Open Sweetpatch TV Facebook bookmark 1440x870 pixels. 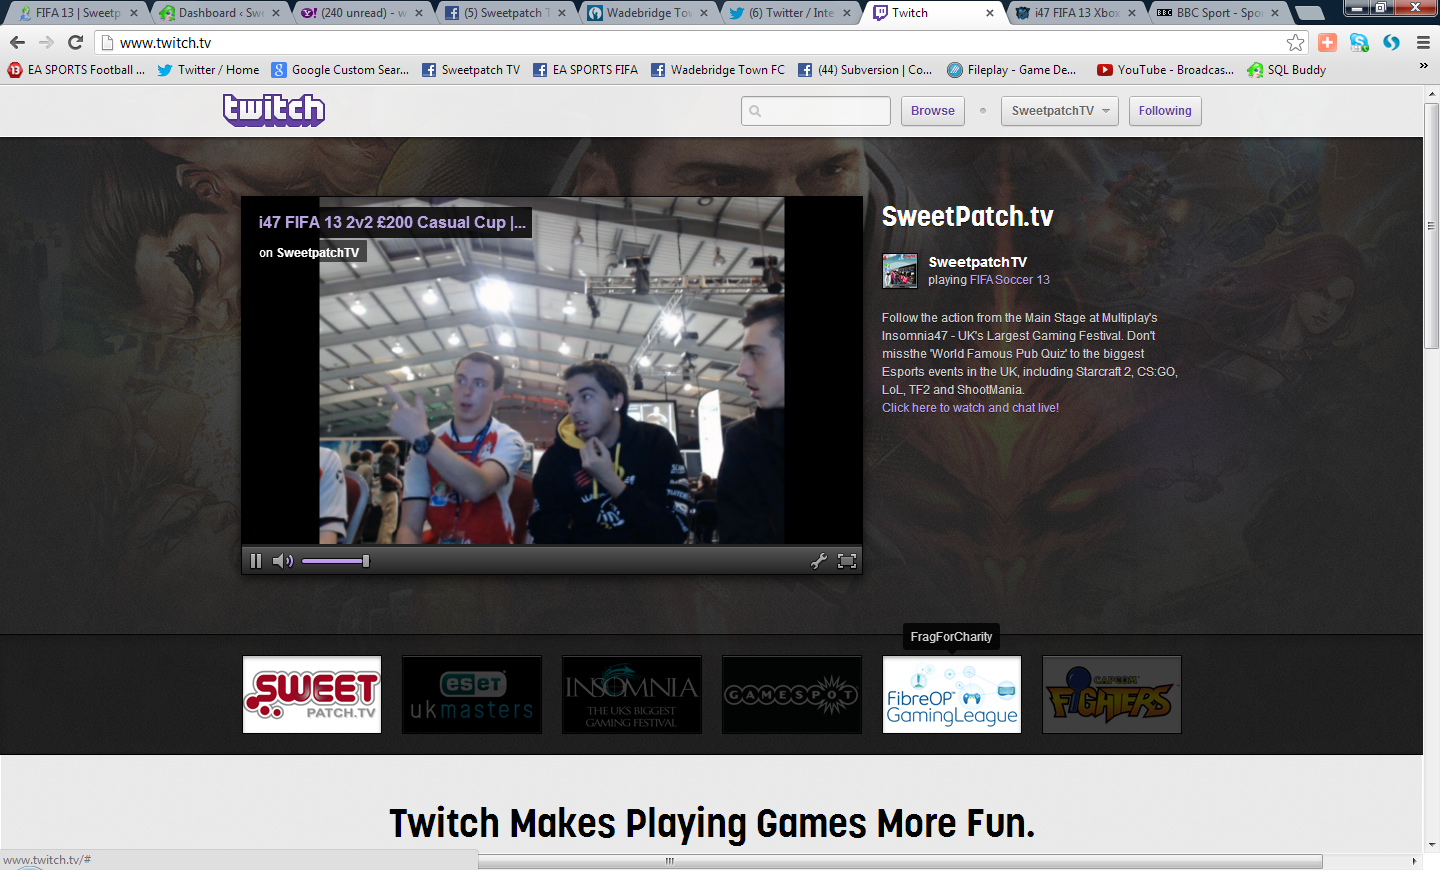coord(471,70)
